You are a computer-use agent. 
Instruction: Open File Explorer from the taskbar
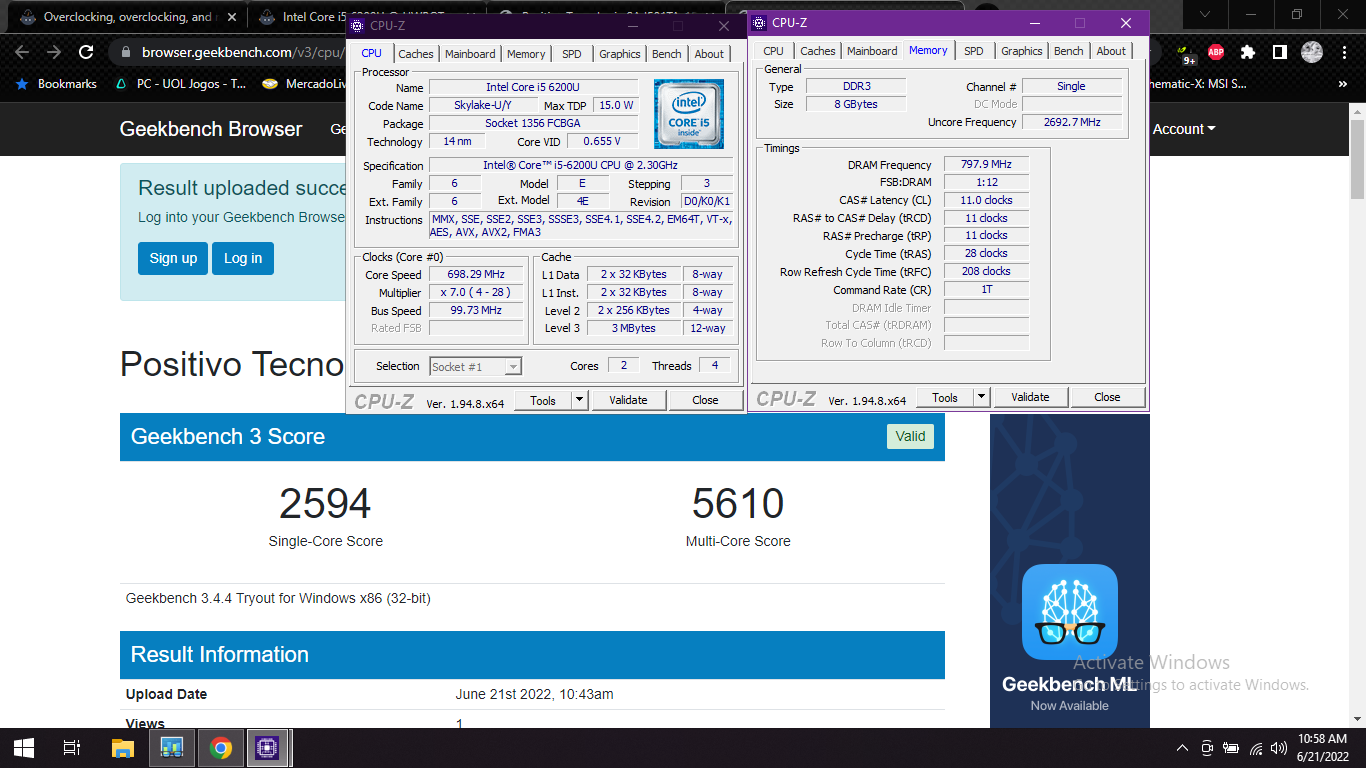coord(122,747)
